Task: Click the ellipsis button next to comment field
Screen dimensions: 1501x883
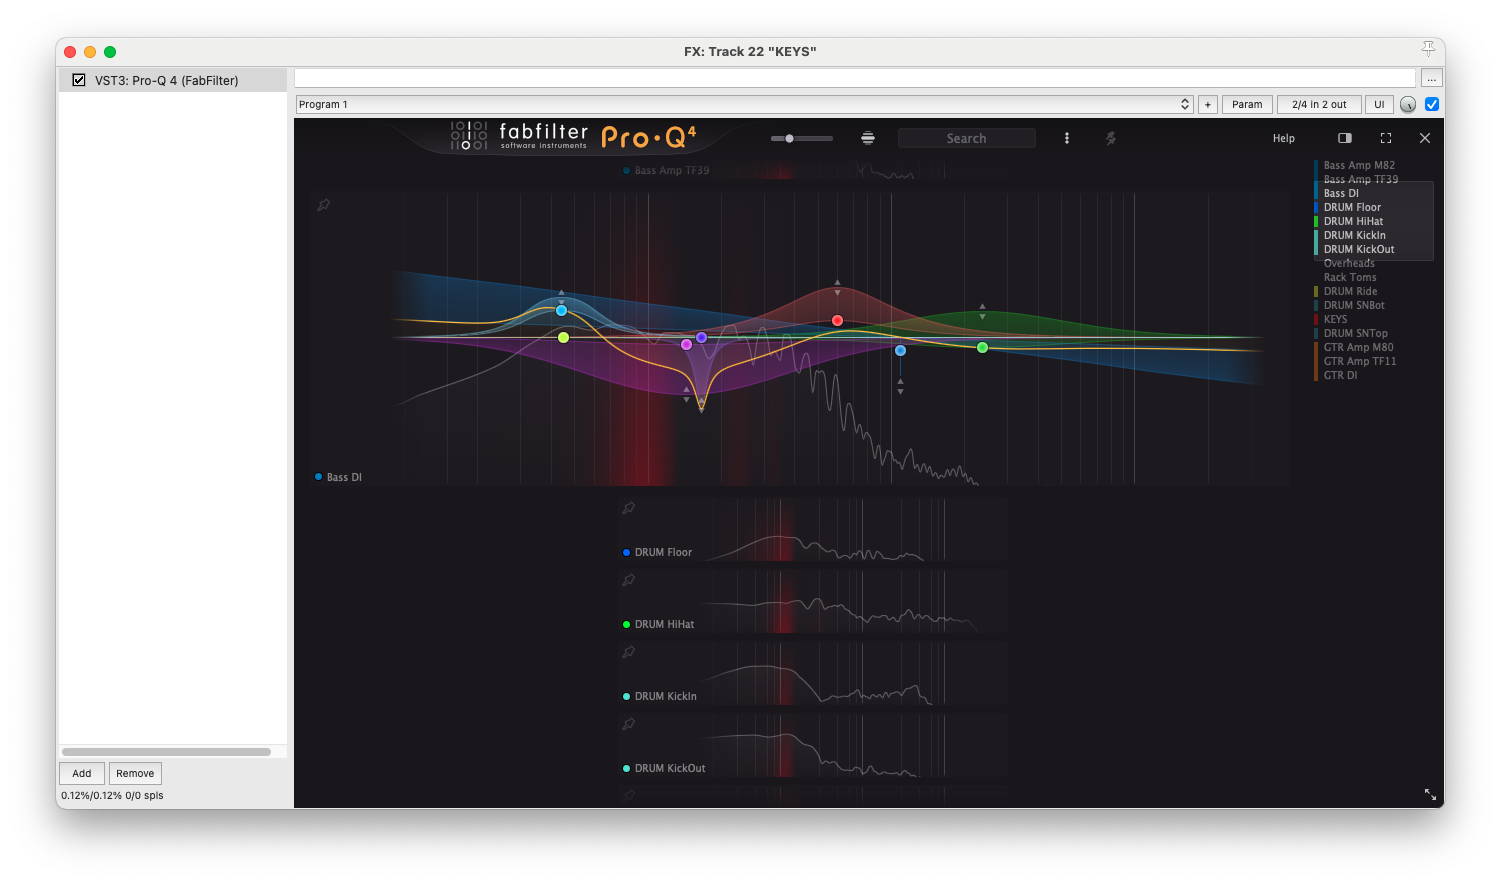Action: (1432, 78)
